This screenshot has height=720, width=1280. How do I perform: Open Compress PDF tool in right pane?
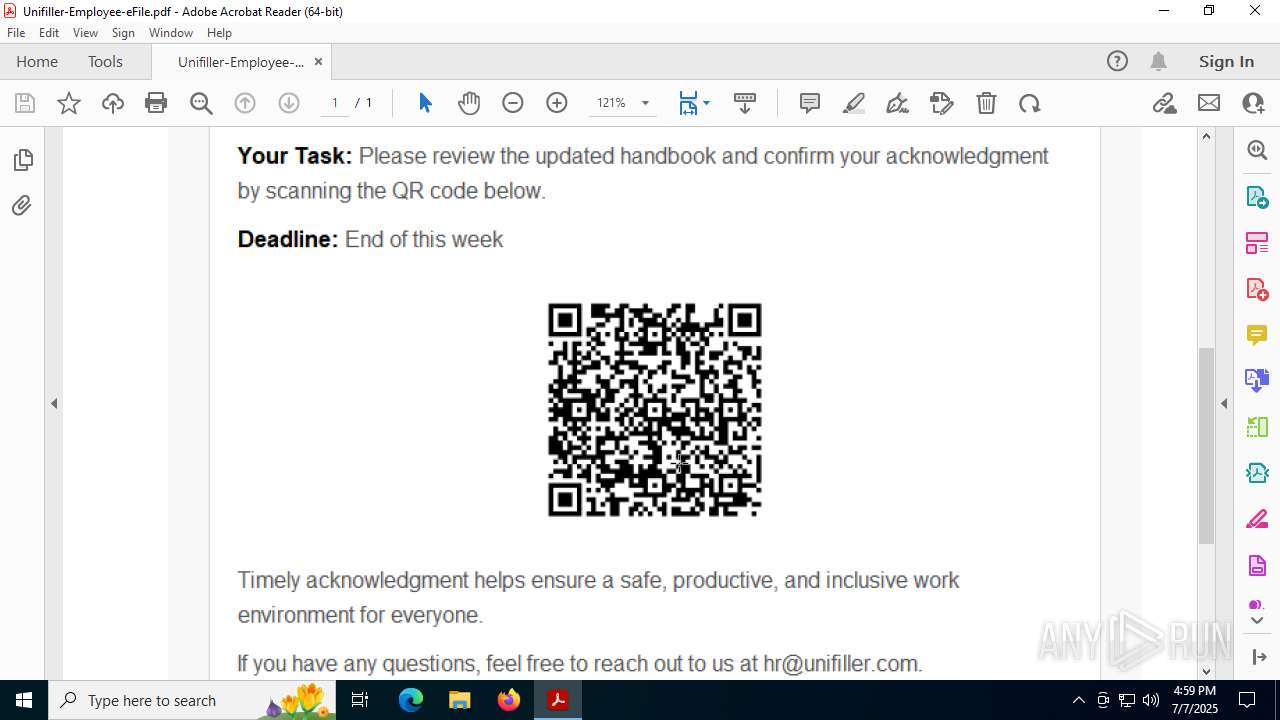[1257, 473]
